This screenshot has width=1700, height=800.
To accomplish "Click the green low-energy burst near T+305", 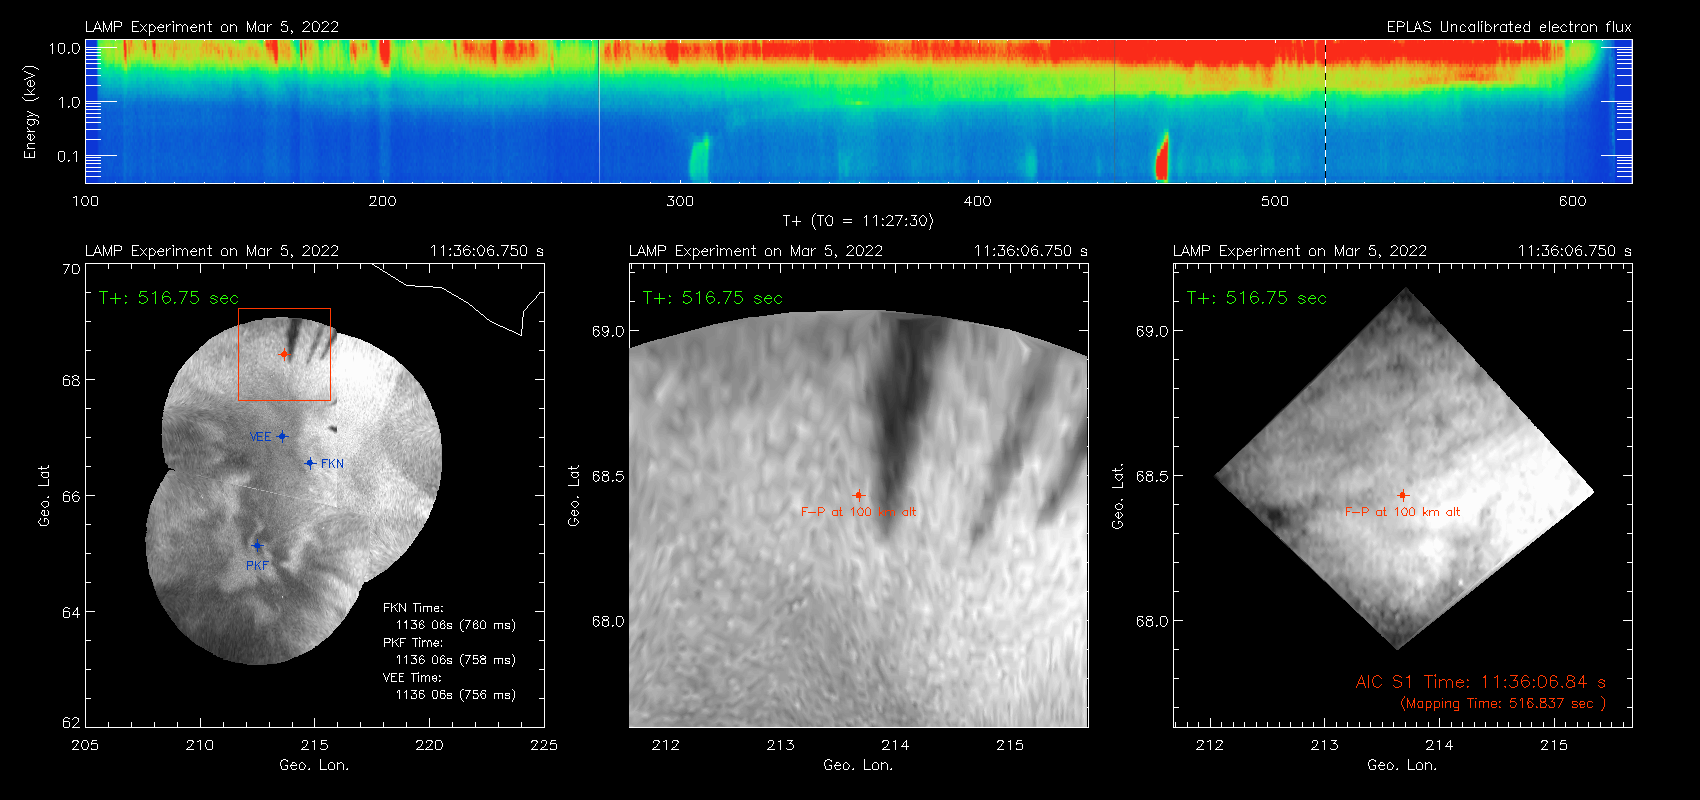I will [x=699, y=158].
